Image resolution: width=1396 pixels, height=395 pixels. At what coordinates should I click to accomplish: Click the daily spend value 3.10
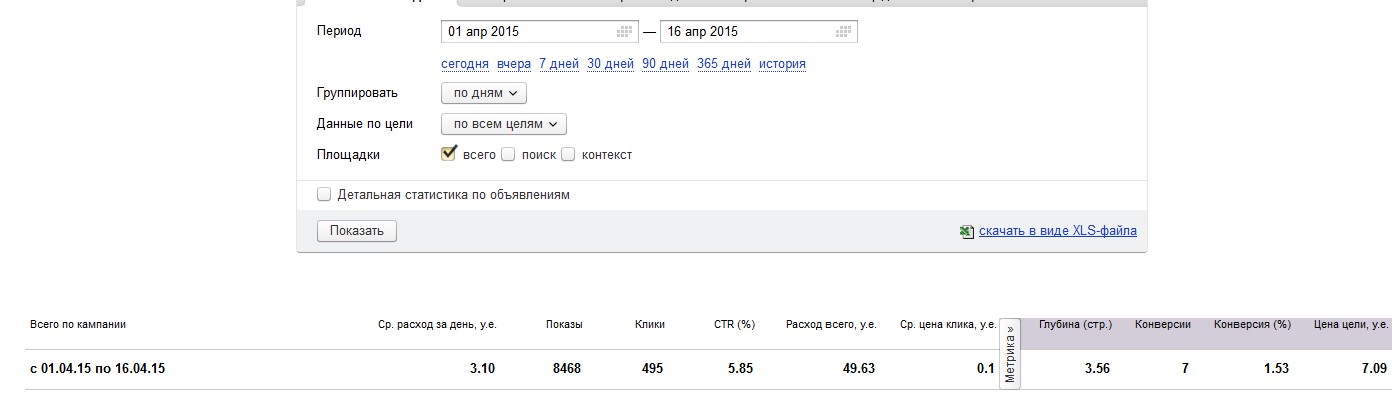(x=481, y=369)
